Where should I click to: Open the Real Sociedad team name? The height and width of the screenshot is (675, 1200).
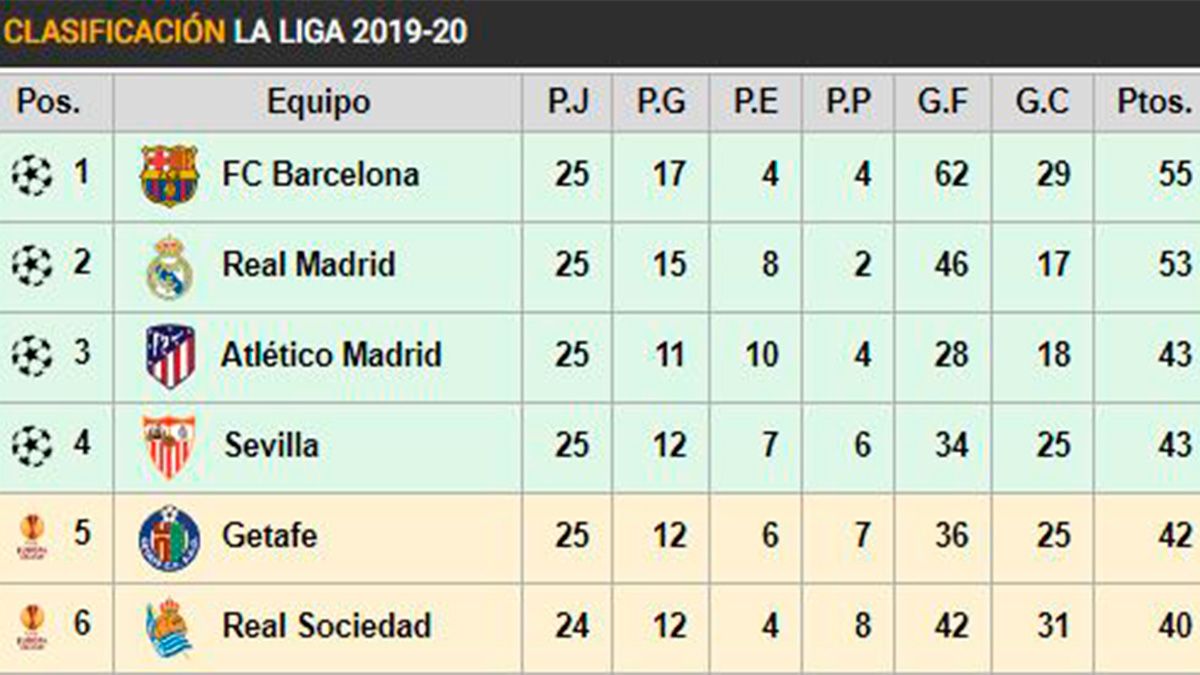pos(327,626)
